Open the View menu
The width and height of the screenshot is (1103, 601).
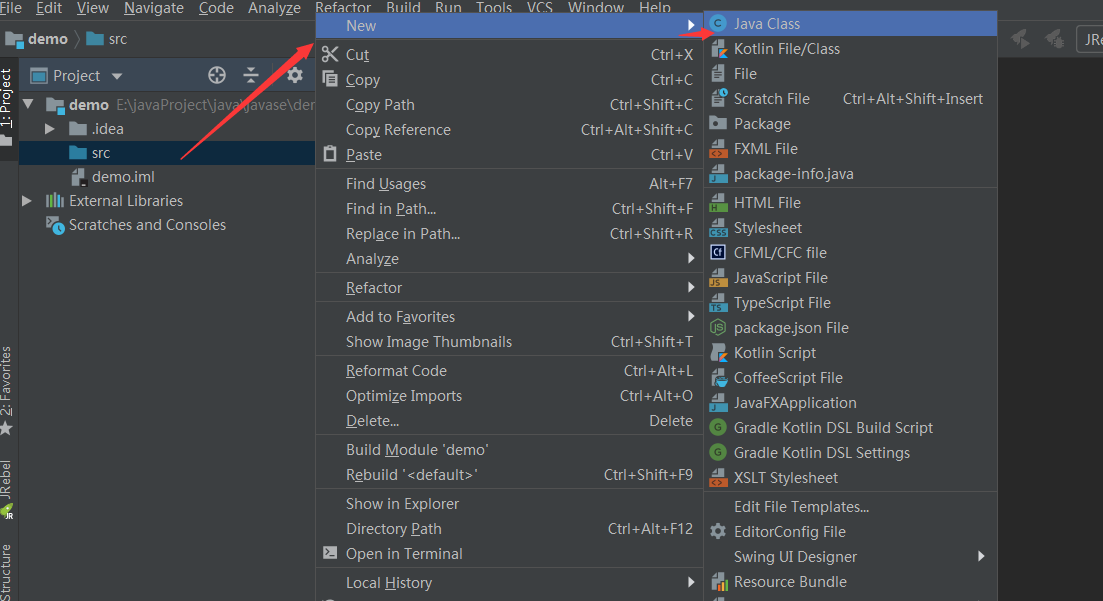92,8
